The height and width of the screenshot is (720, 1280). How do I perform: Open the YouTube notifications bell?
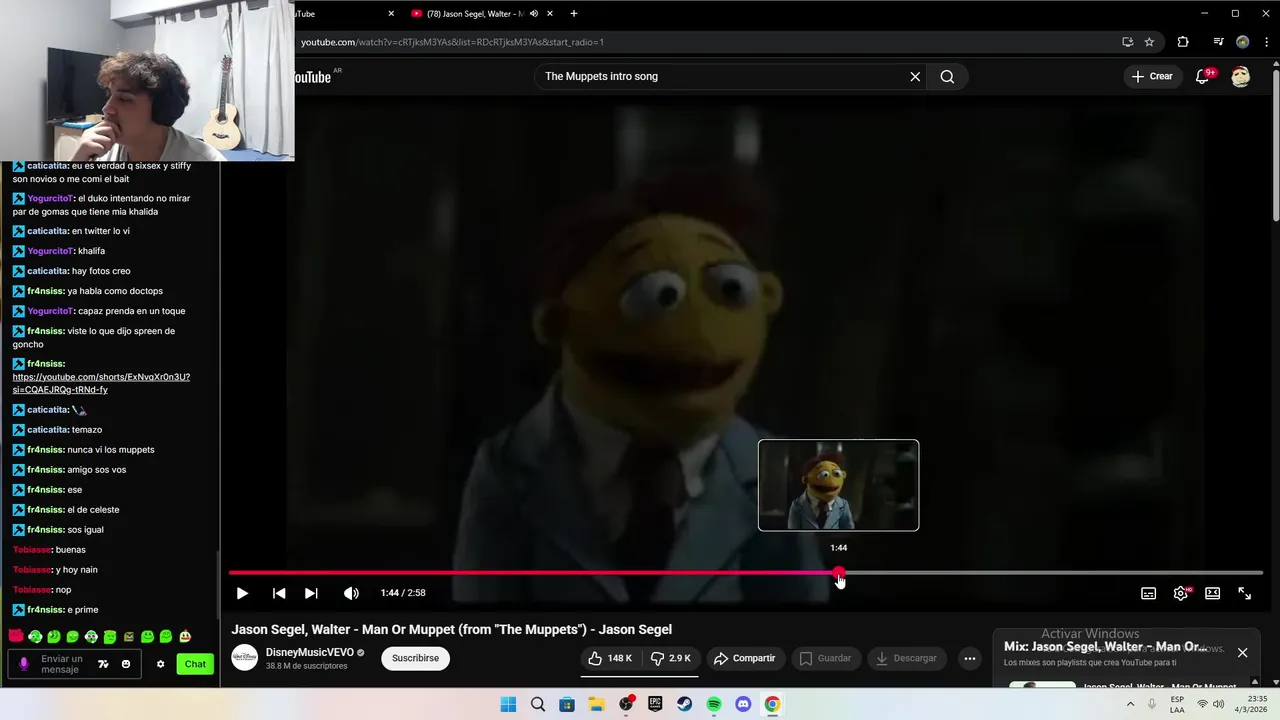click(x=1203, y=76)
